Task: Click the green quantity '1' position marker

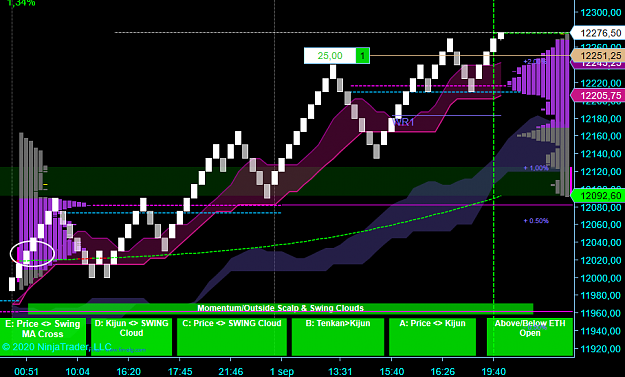Action: (362, 56)
